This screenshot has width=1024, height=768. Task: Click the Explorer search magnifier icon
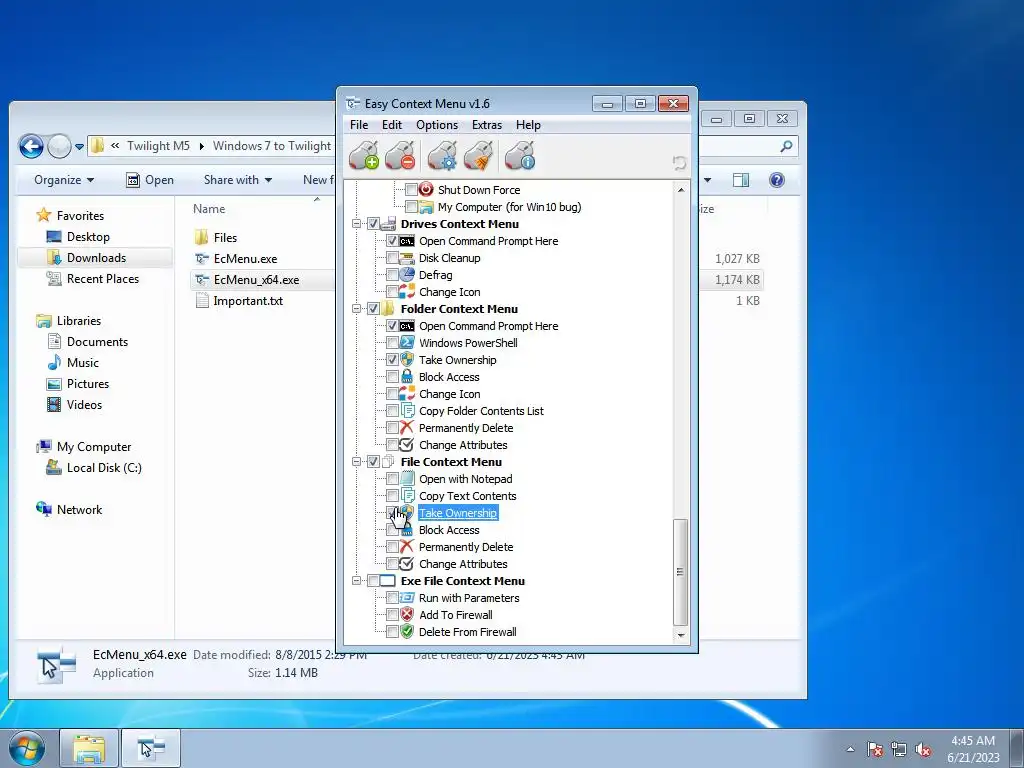[786, 146]
